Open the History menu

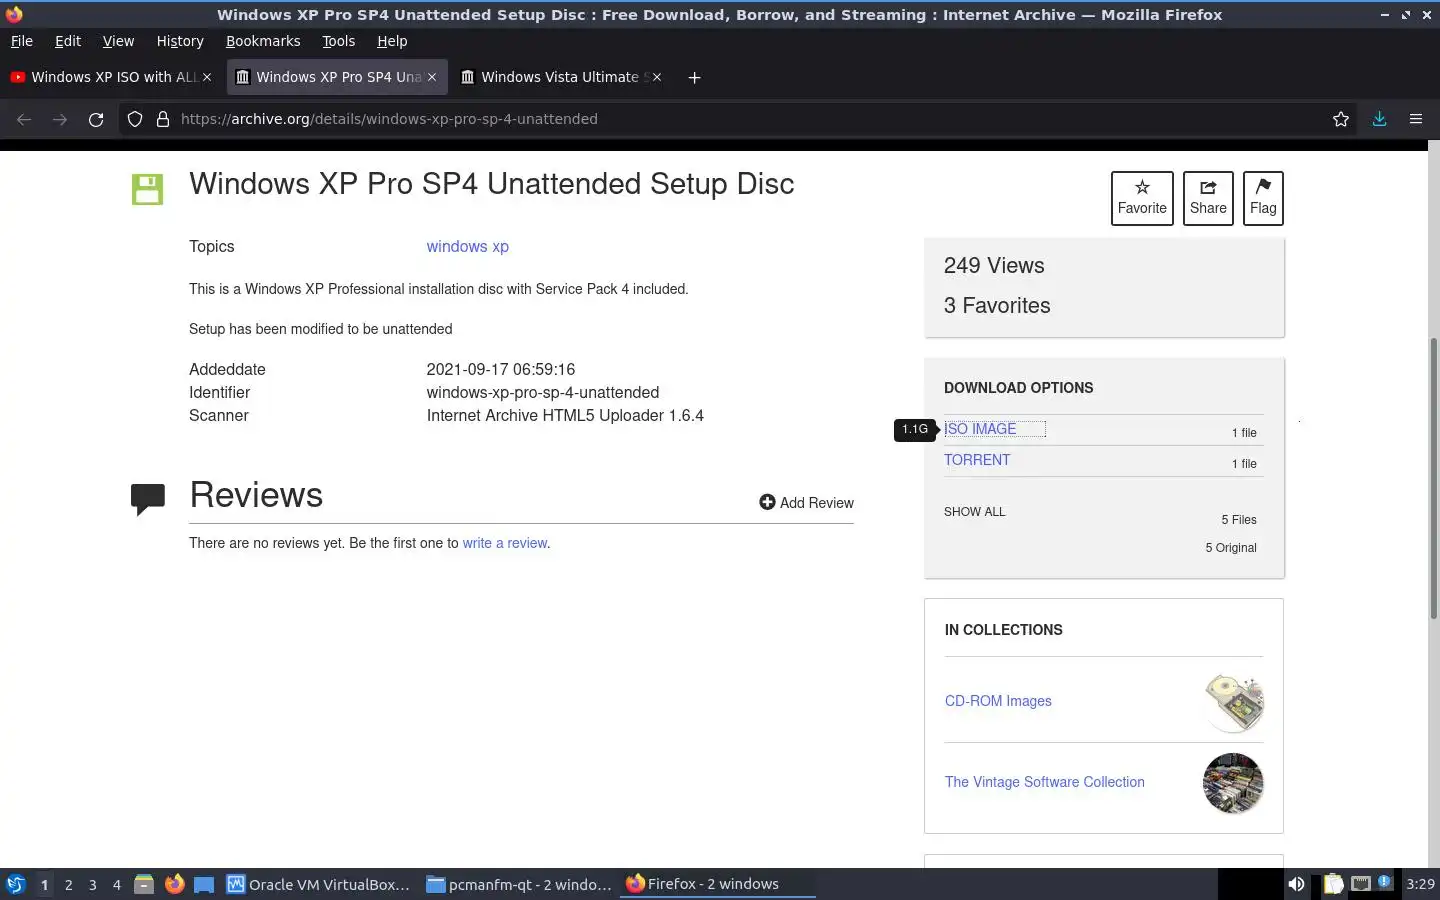(180, 41)
